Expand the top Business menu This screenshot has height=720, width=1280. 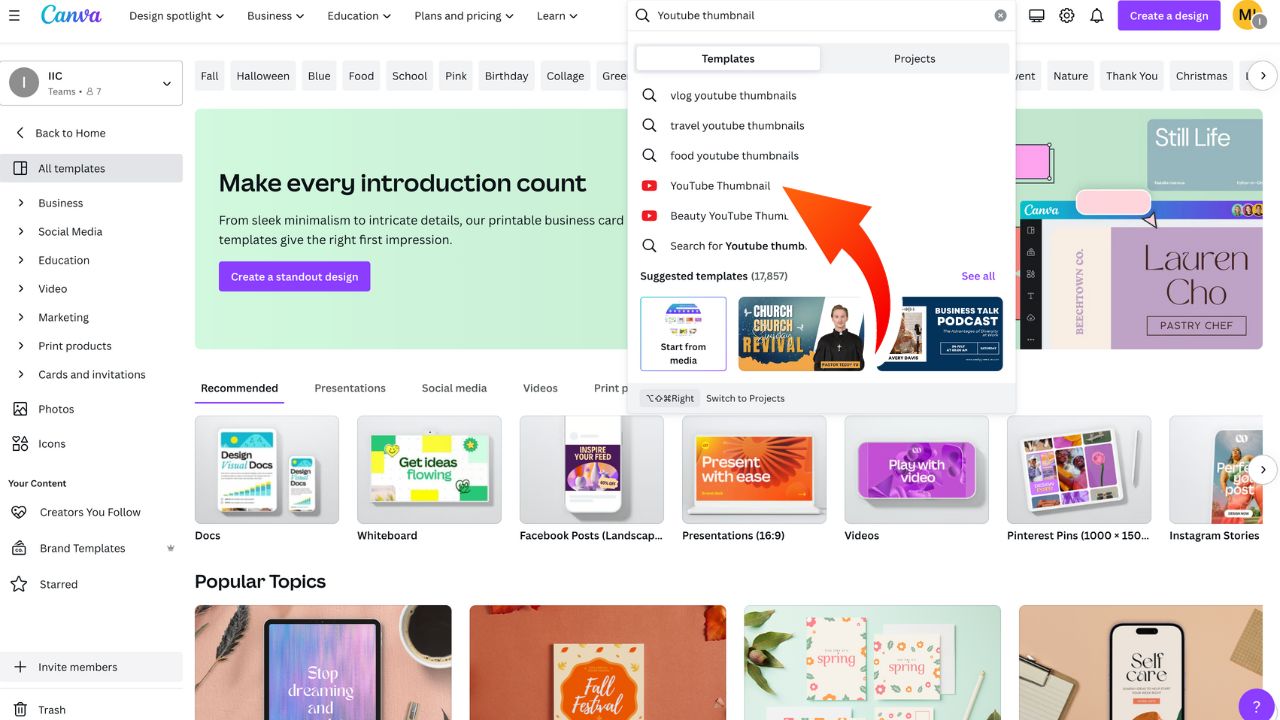tap(276, 16)
